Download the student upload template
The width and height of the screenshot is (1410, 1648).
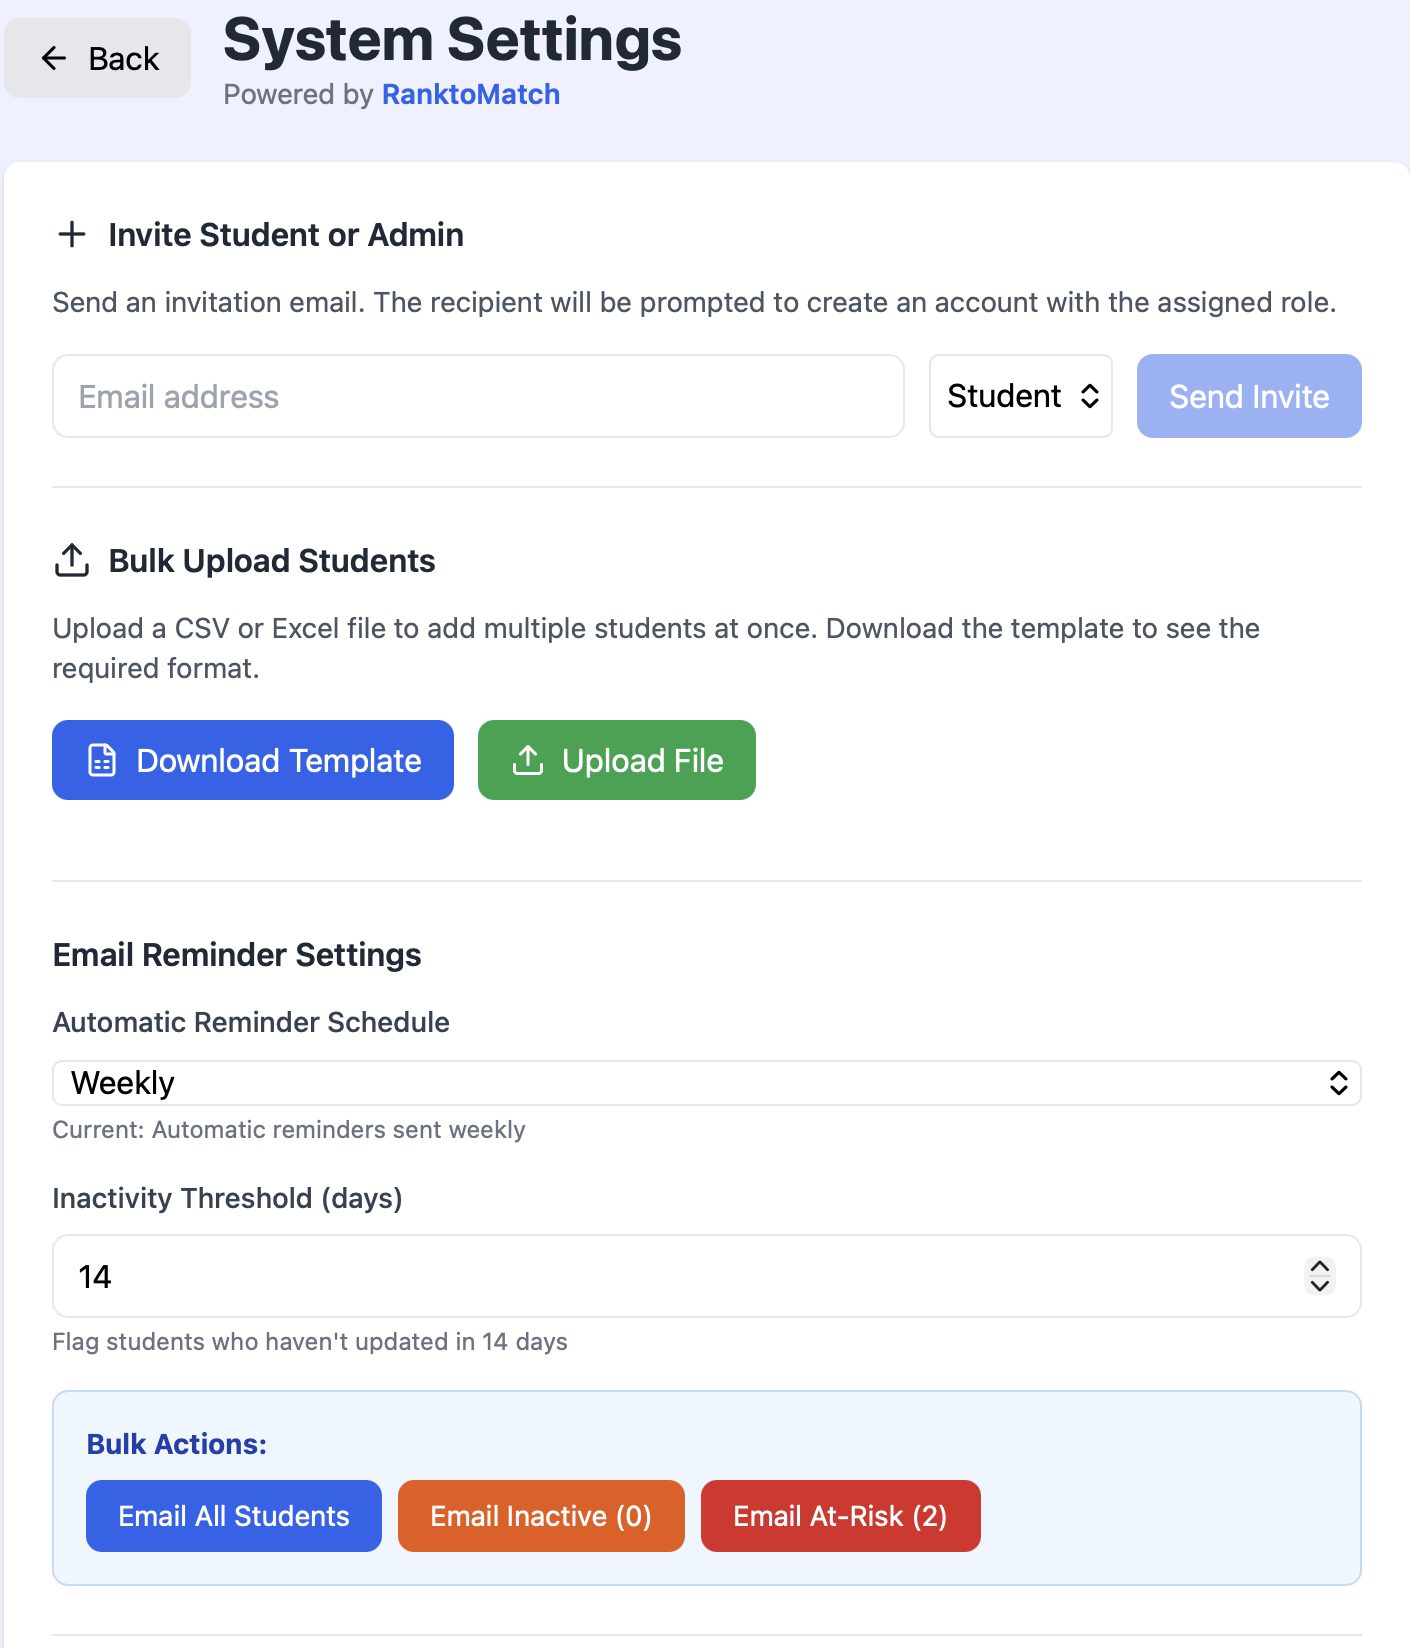point(252,760)
